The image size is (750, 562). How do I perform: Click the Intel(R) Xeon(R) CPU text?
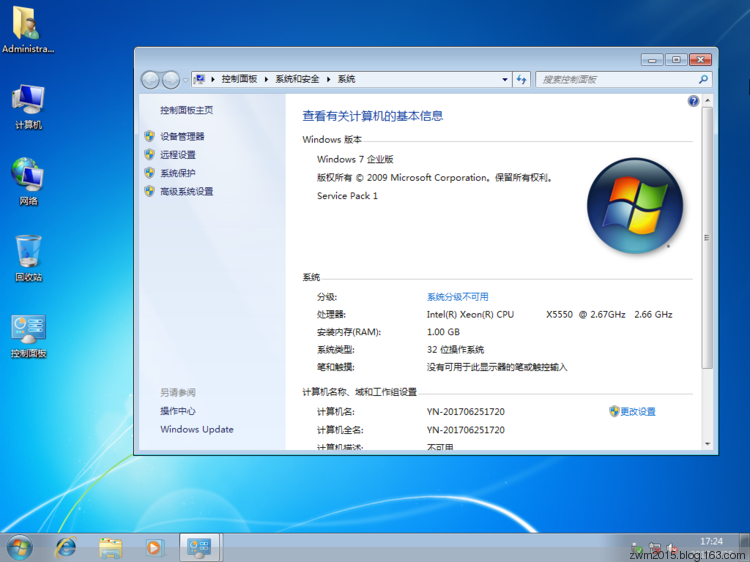click(470, 314)
